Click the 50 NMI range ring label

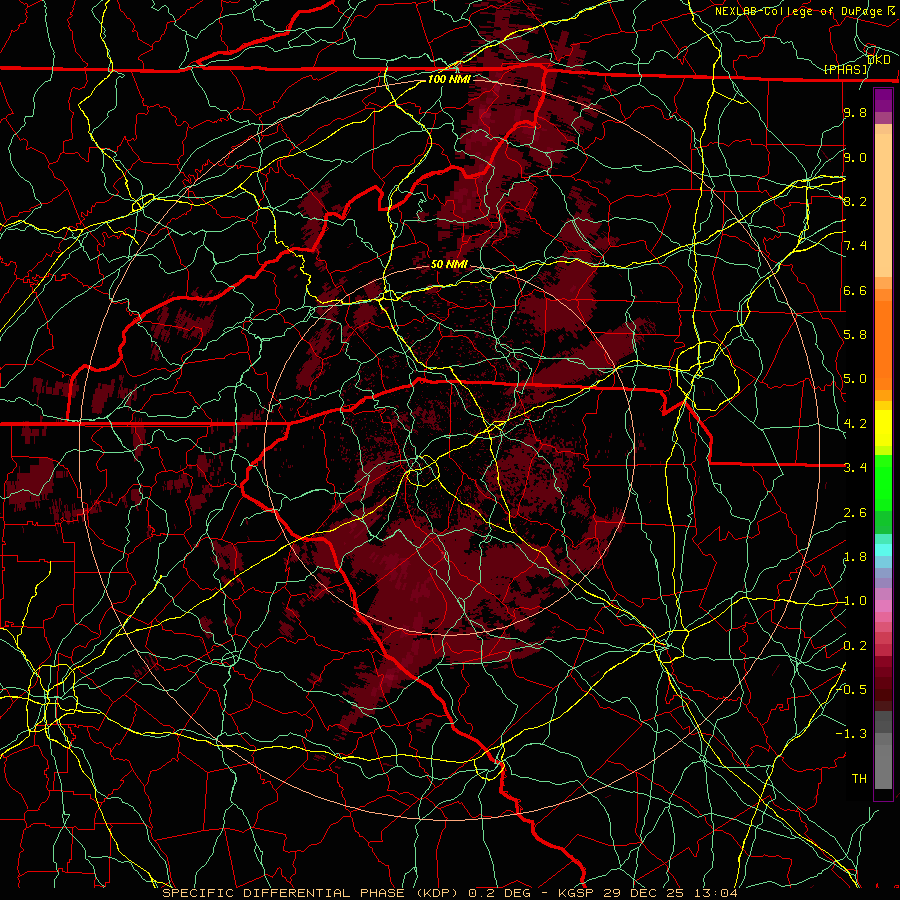tap(449, 264)
